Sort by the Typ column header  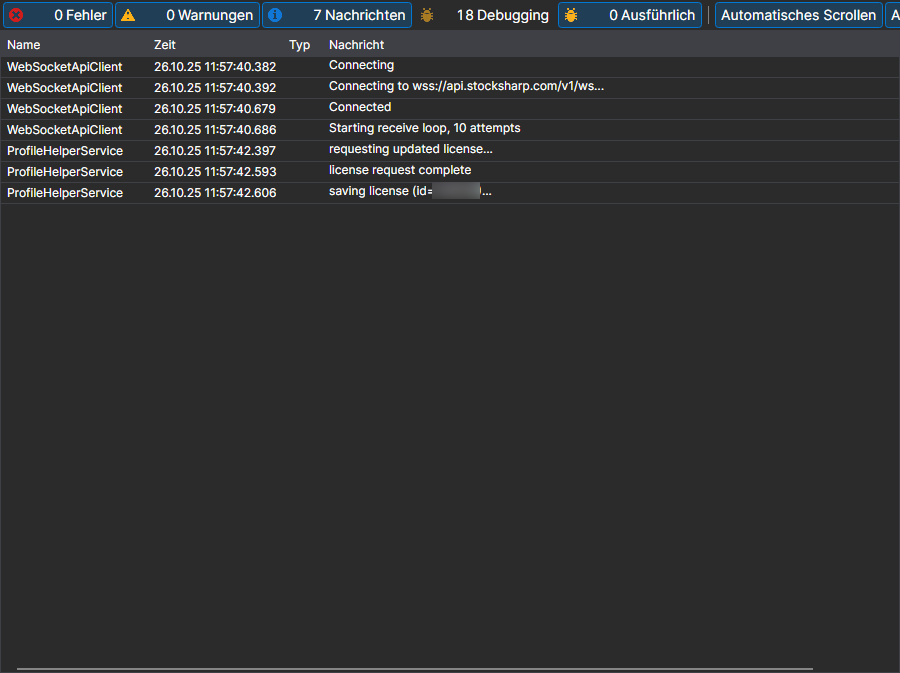tap(300, 45)
